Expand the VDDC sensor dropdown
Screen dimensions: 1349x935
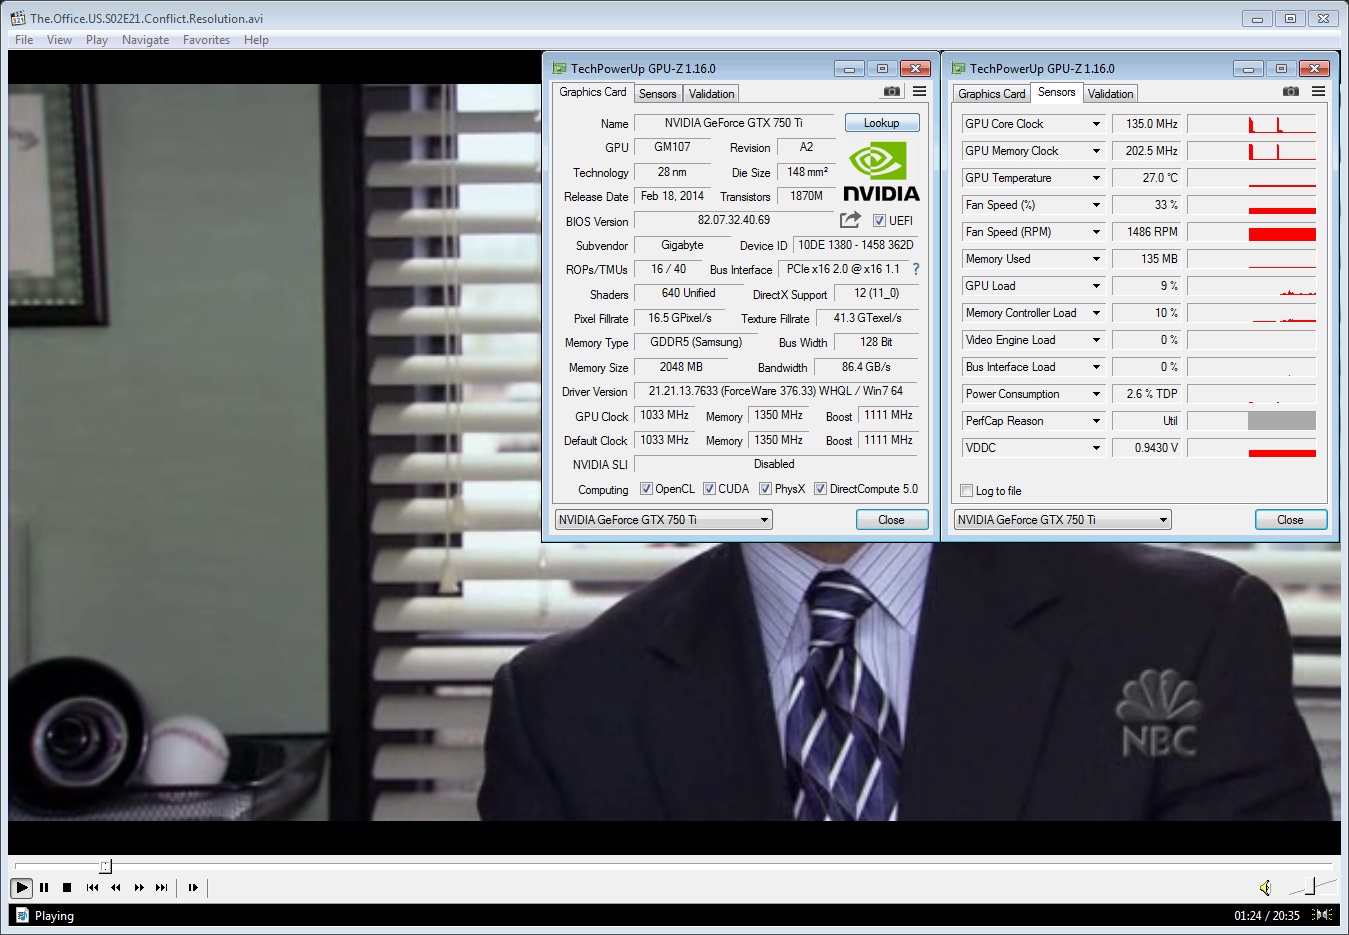tap(1096, 448)
